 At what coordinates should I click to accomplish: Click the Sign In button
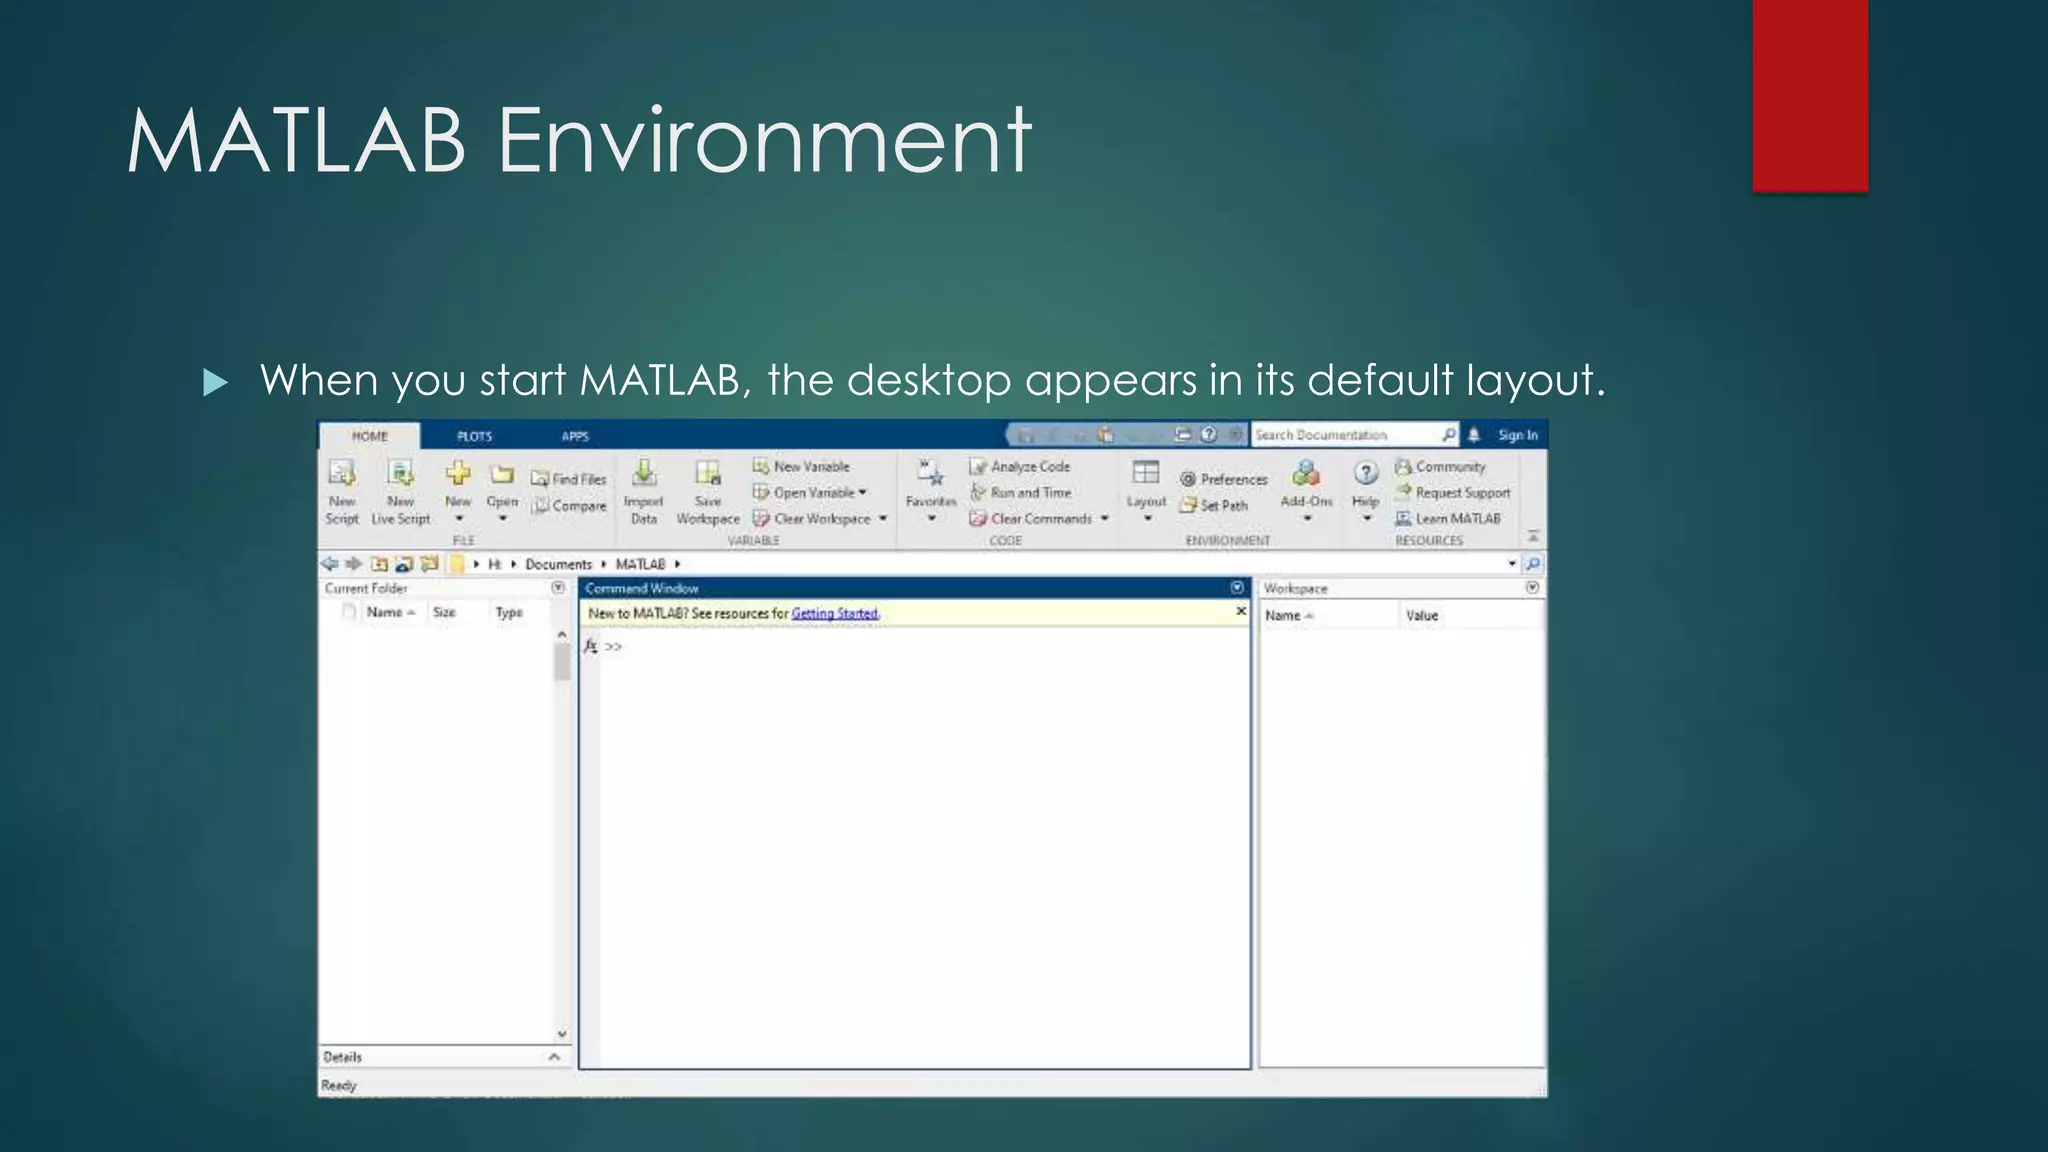(x=1517, y=435)
